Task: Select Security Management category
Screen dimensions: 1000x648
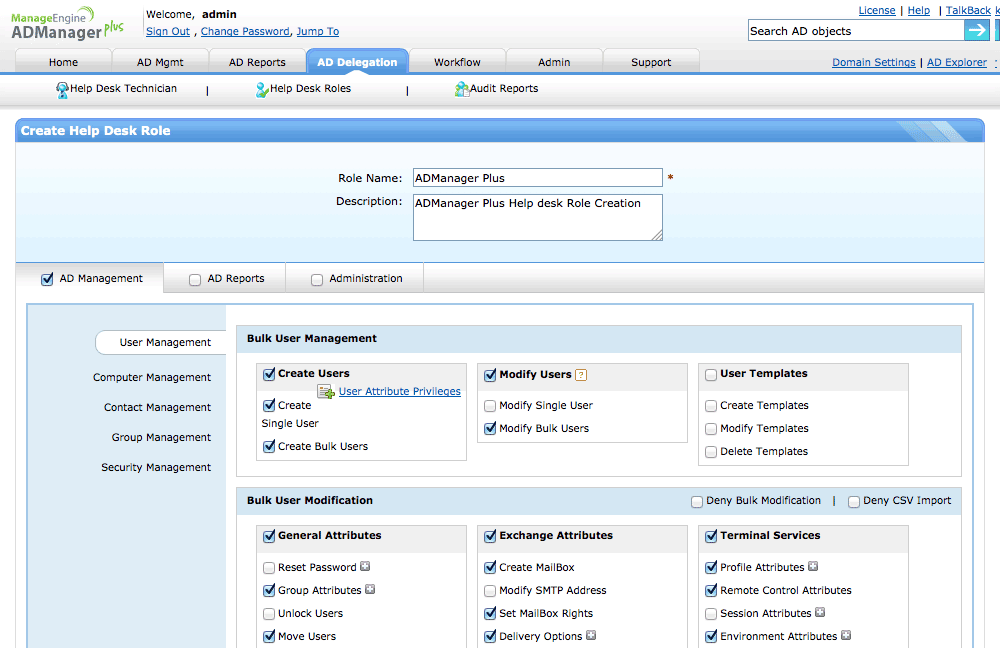Action: (x=156, y=468)
